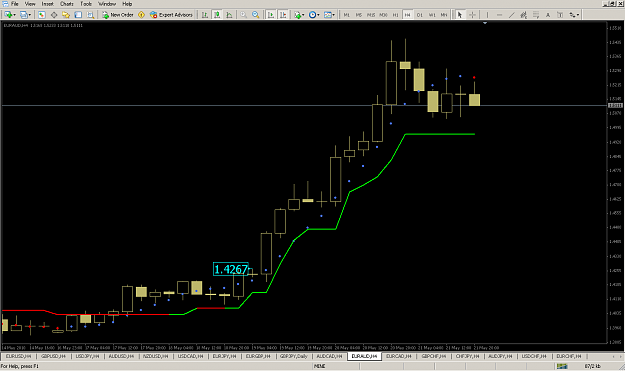Click the 1.4267 price label on chart
Screen dimensions: 625x371
231,269
